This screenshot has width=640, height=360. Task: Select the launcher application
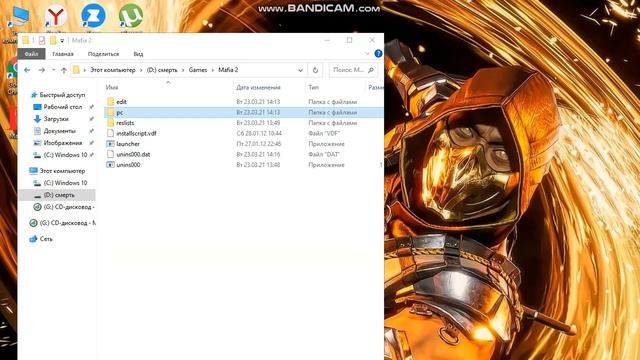(x=128, y=144)
